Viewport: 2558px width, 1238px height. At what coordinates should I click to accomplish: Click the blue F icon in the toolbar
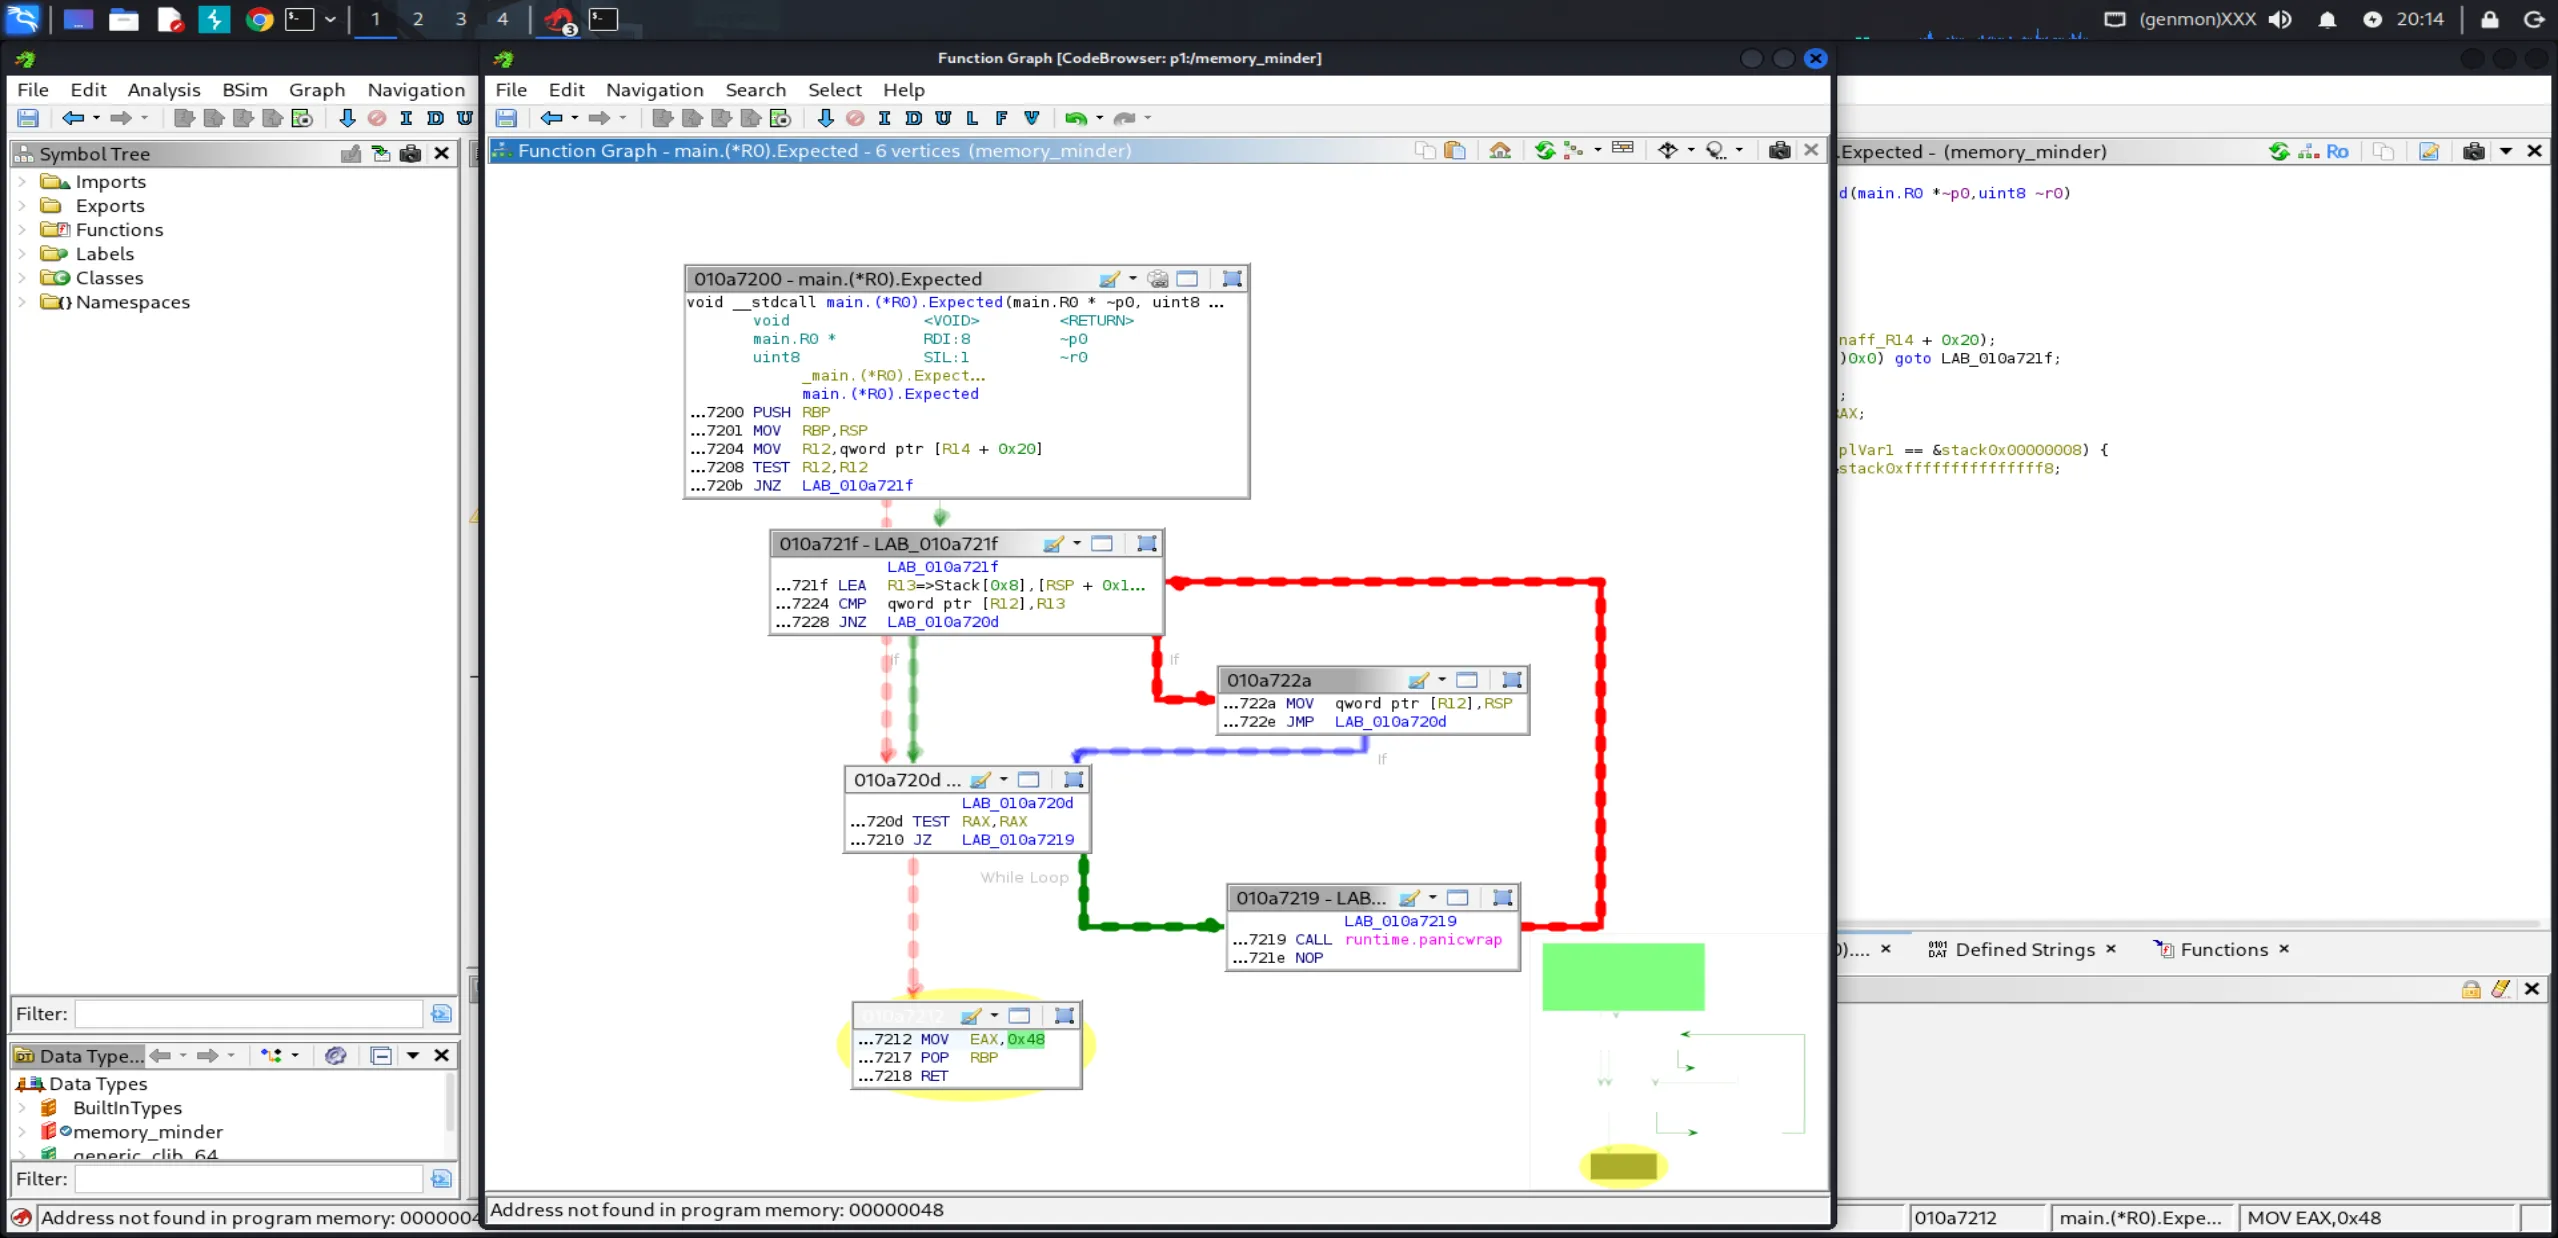pos(1001,118)
